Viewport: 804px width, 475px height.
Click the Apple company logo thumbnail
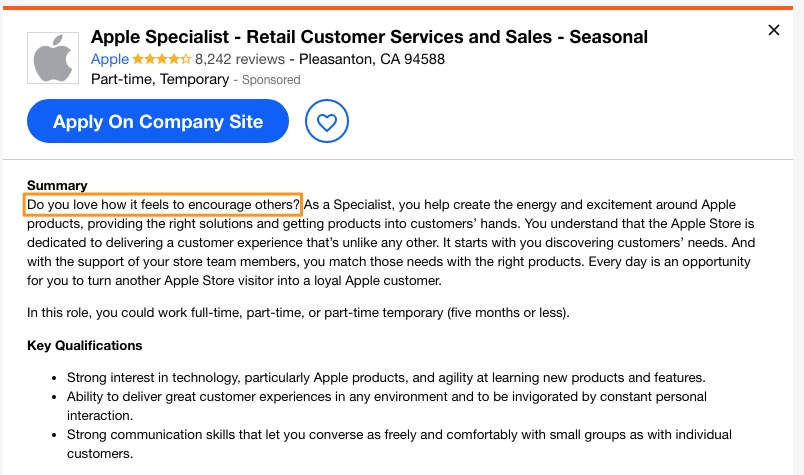[x=53, y=58]
